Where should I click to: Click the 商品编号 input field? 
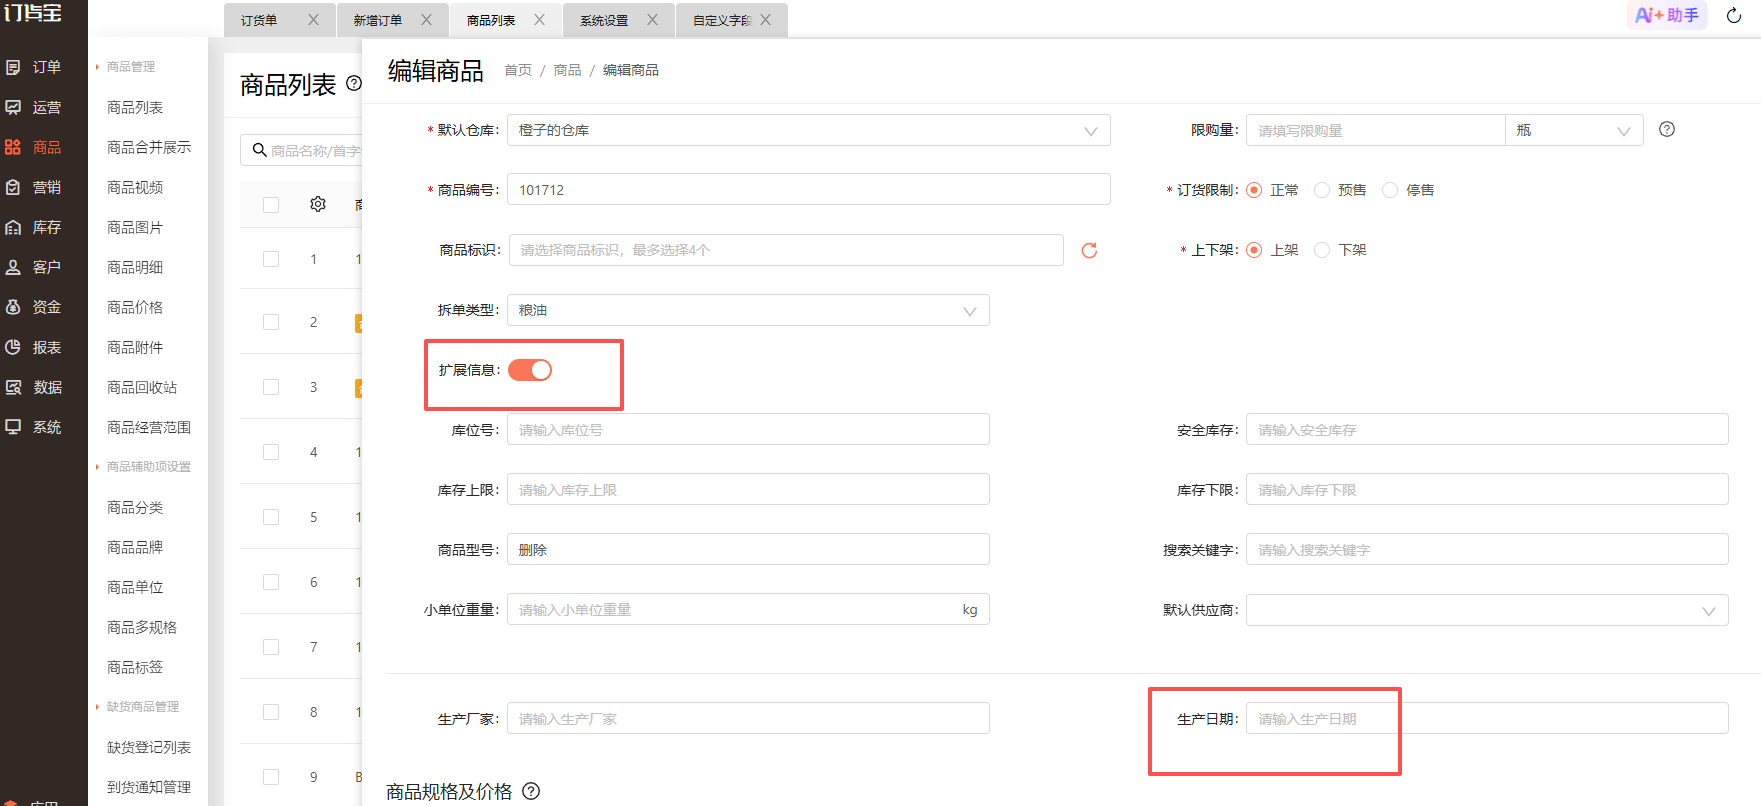(809, 190)
